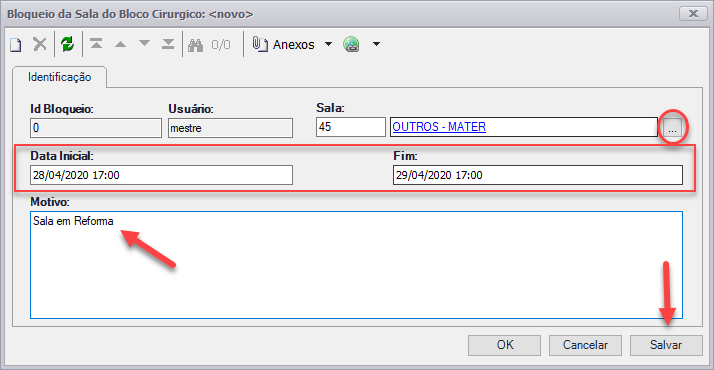This screenshot has height=370, width=714.
Task: Click the Data Inicial field
Action: coord(161,175)
